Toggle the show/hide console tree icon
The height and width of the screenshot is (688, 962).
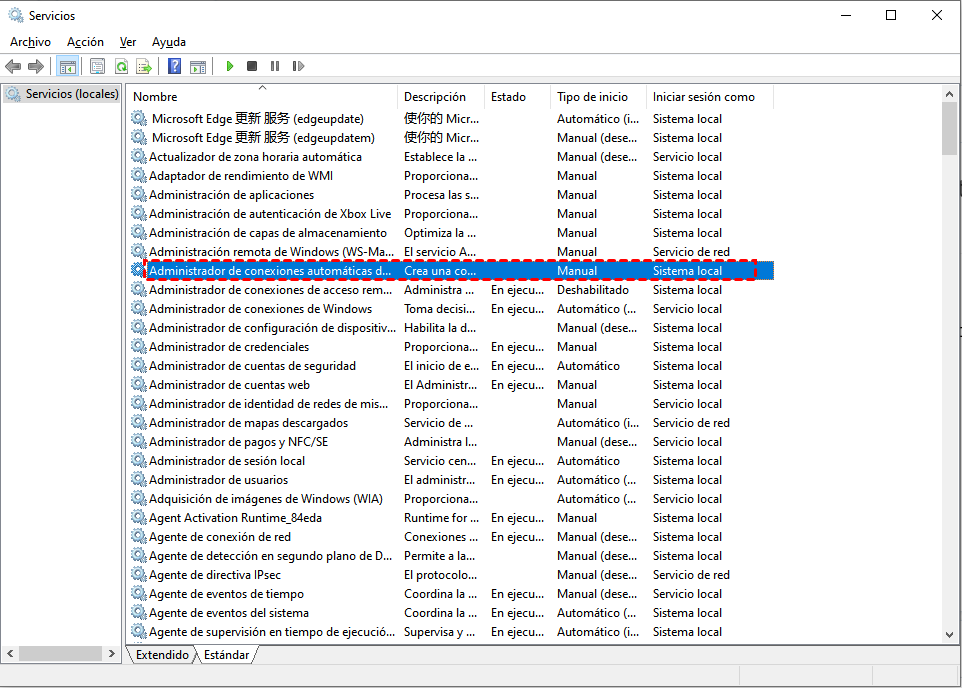[x=67, y=66]
